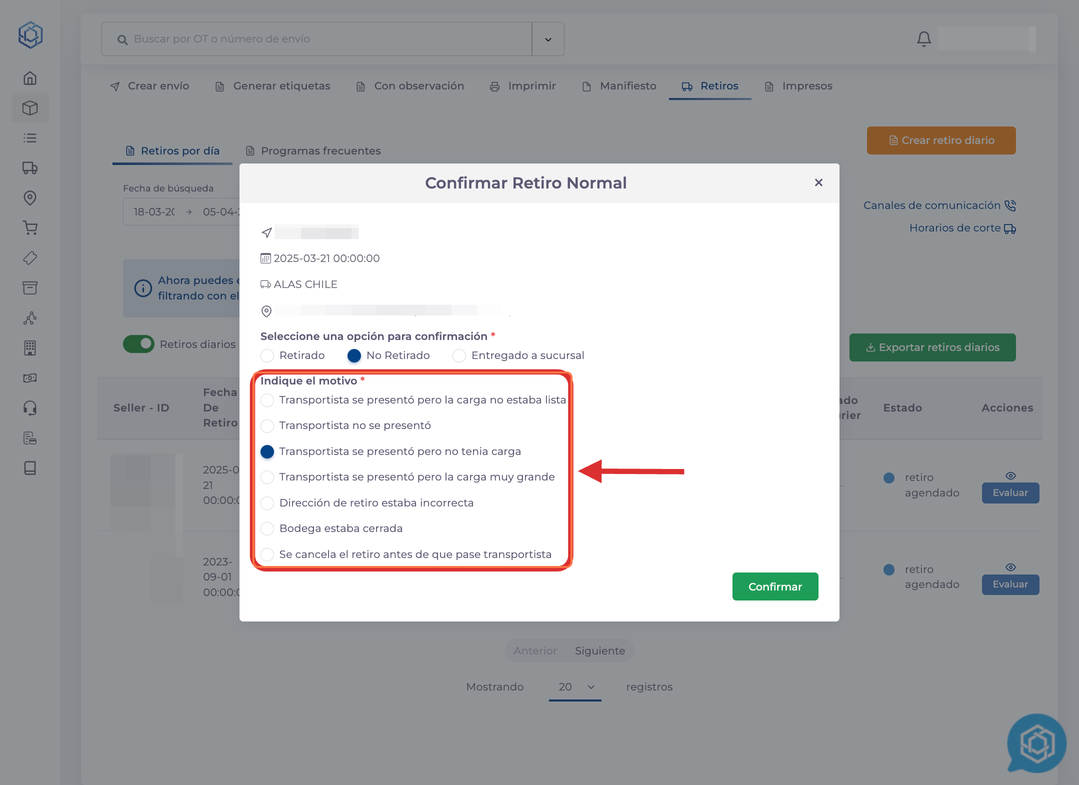Select the Retirado confirmation option

click(x=267, y=356)
